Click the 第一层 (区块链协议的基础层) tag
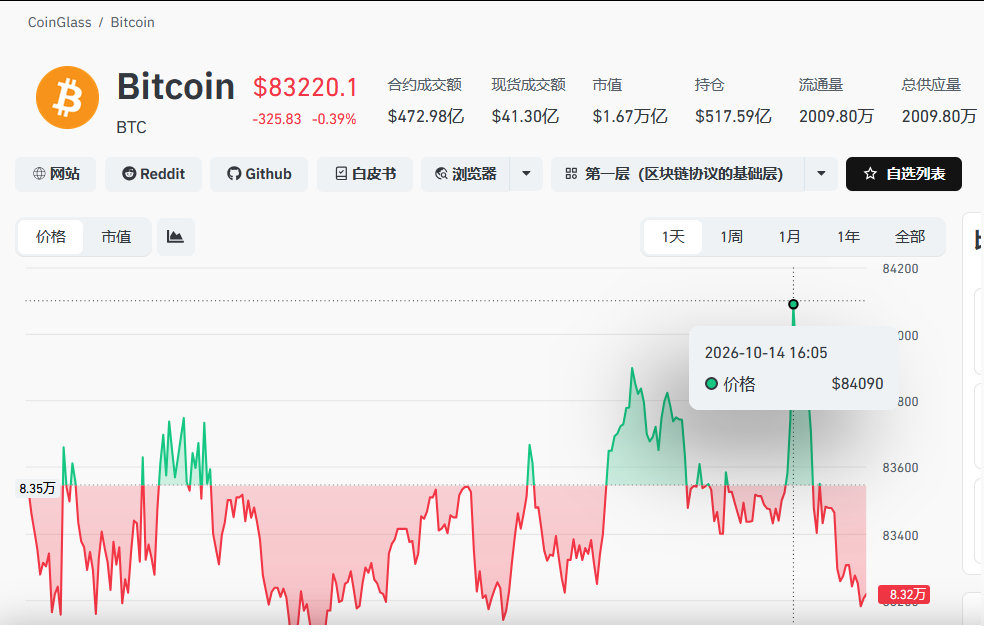This screenshot has width=984, height=642. [x=678, y=174]
